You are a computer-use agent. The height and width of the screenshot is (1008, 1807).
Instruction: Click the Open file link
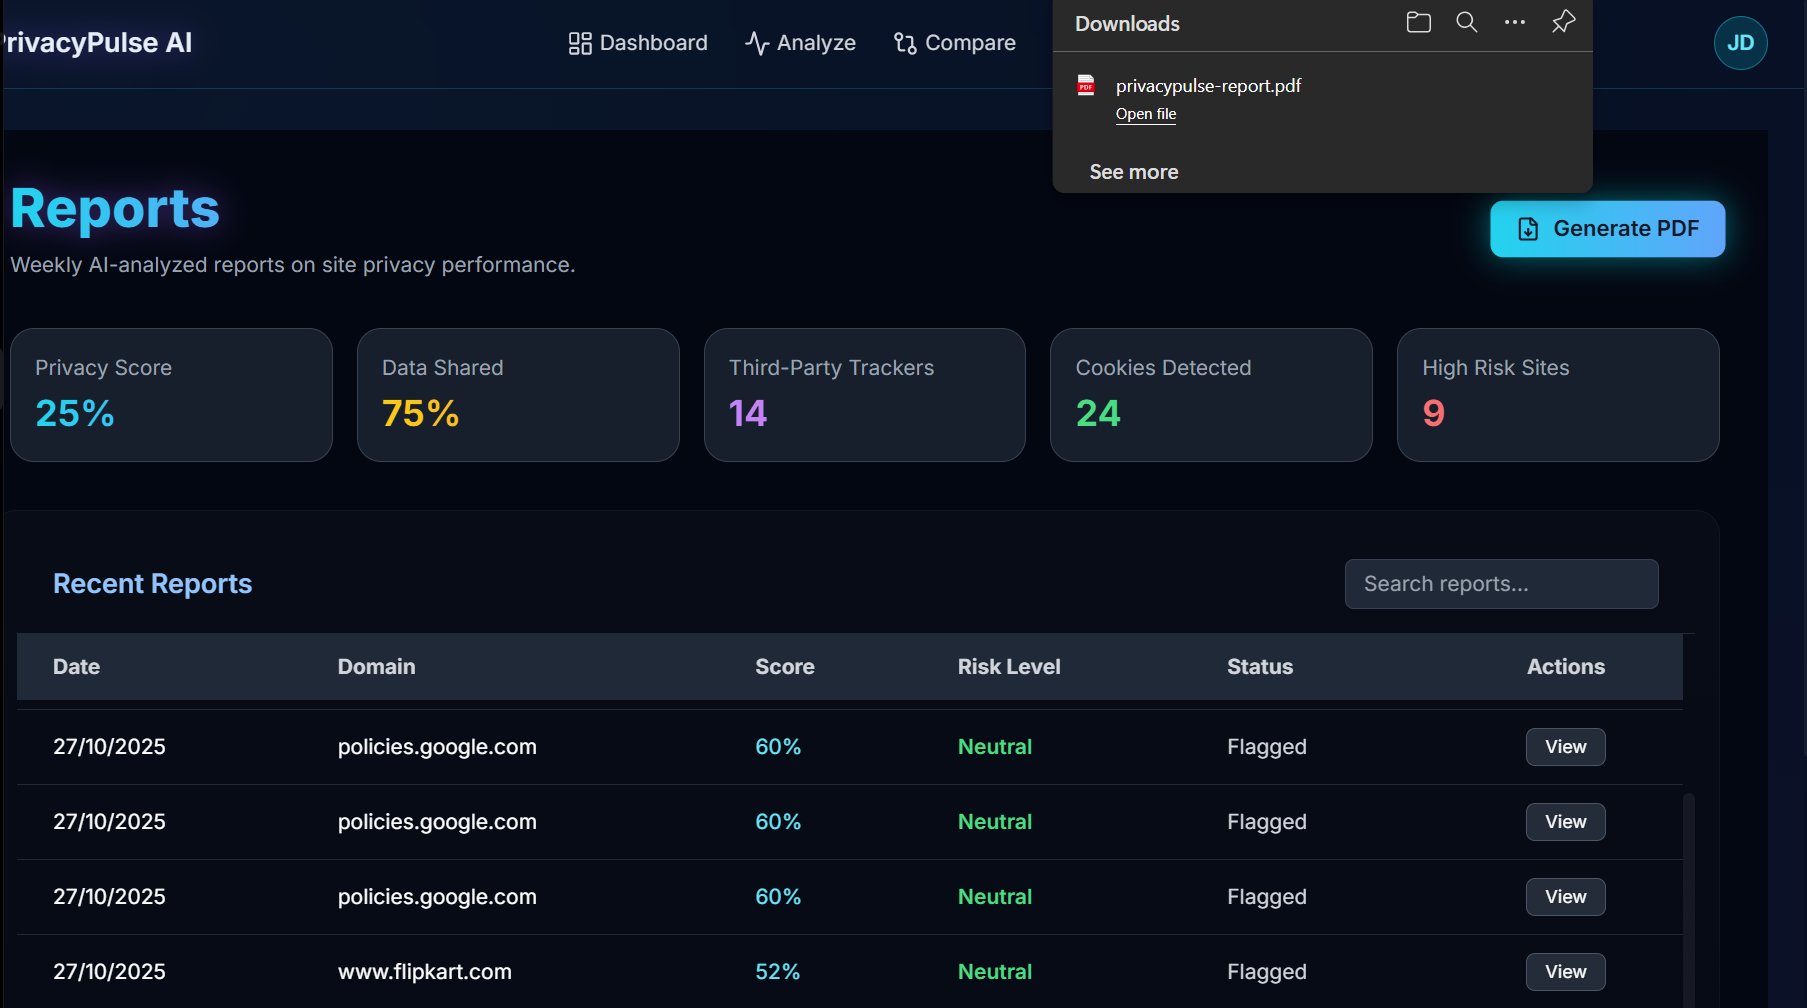1146,114
